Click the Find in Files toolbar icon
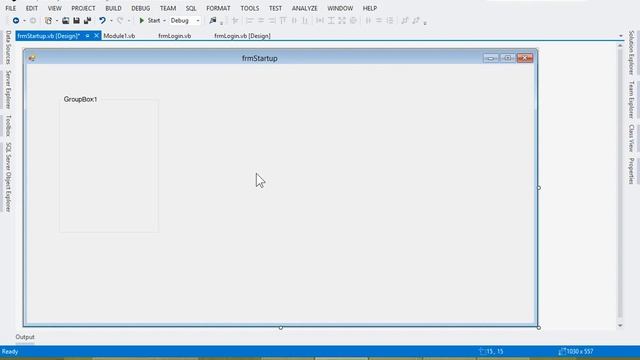 tap(212, 20)
